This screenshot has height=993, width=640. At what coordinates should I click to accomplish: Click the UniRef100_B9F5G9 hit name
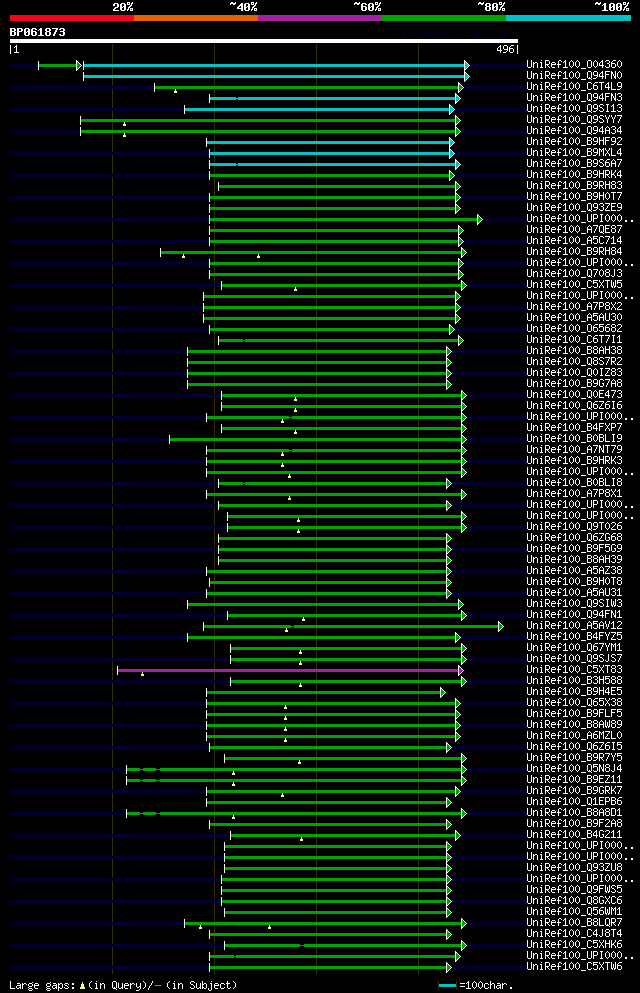(x=574, y=548)
